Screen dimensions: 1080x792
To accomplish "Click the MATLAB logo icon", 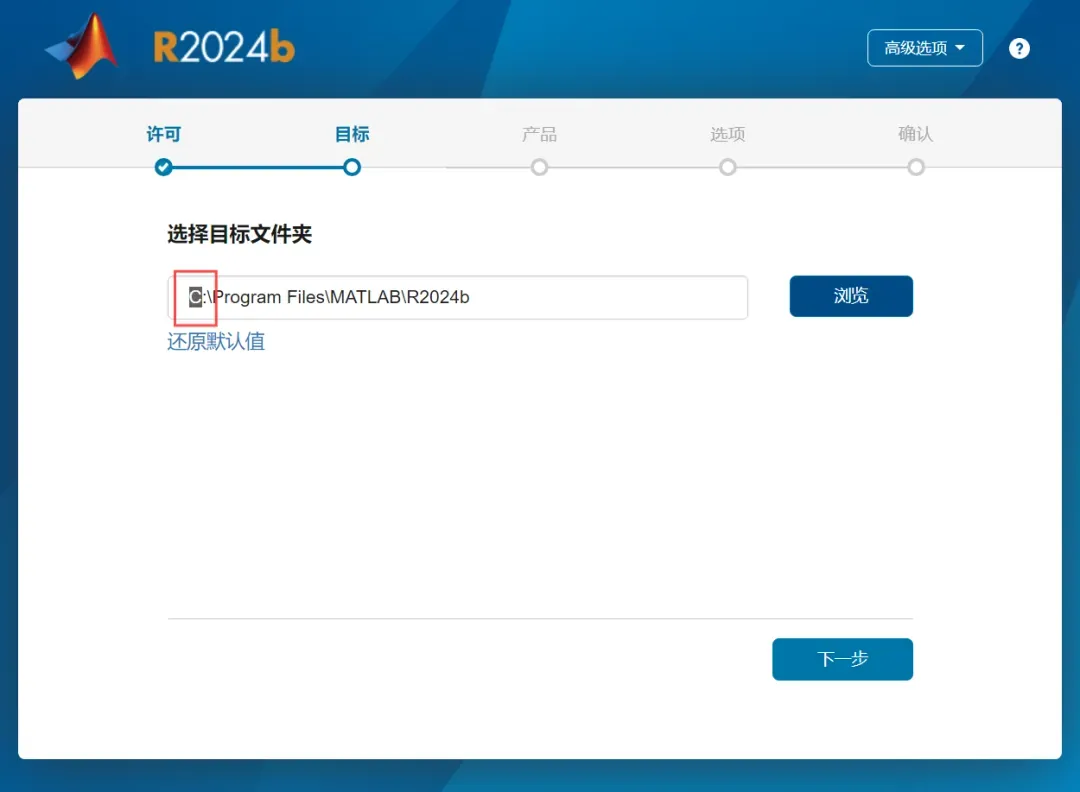I will (81, 47).
